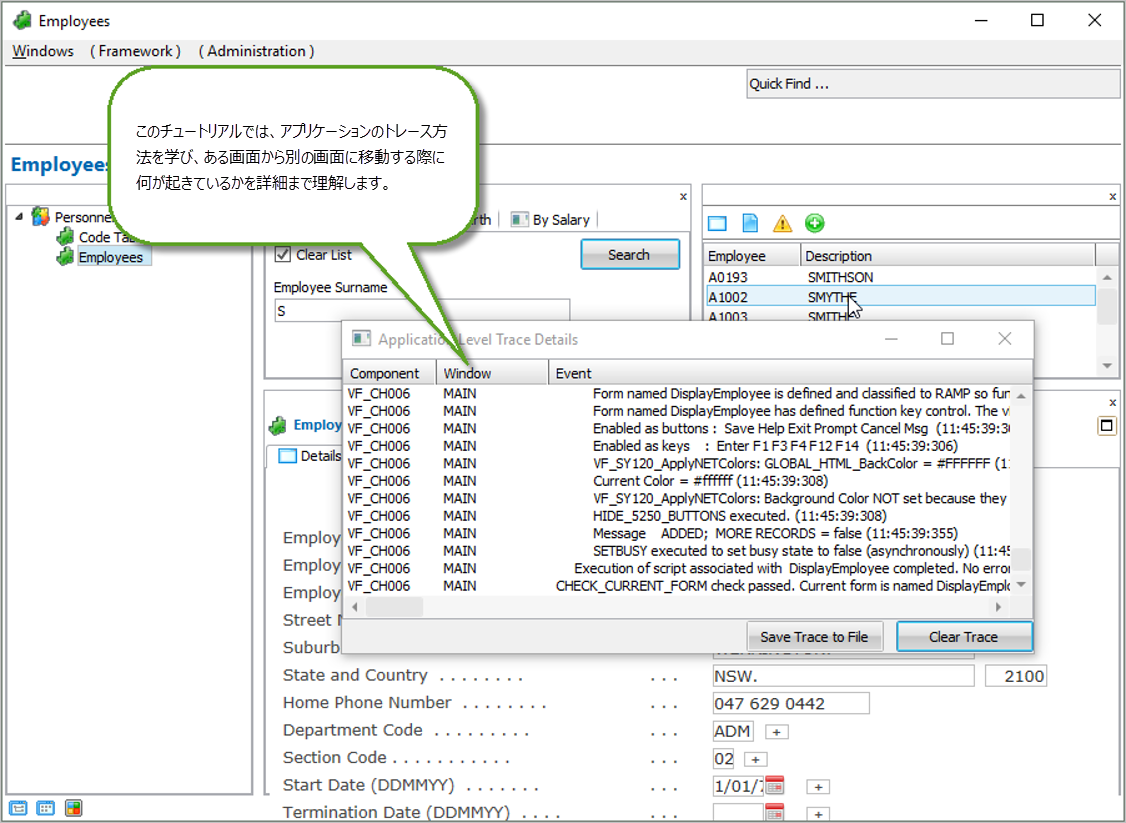Image resolution: width=1126 pixels, height=823 pixels.
Task: Click the Window column header in trace
Action: point(493,373)
